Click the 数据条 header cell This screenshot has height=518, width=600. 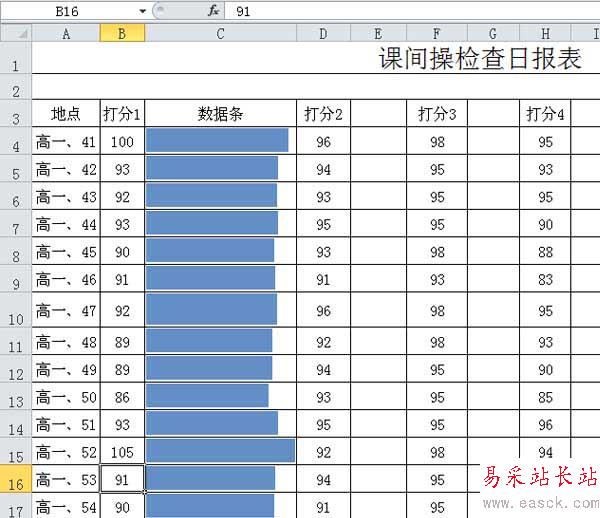220,114
